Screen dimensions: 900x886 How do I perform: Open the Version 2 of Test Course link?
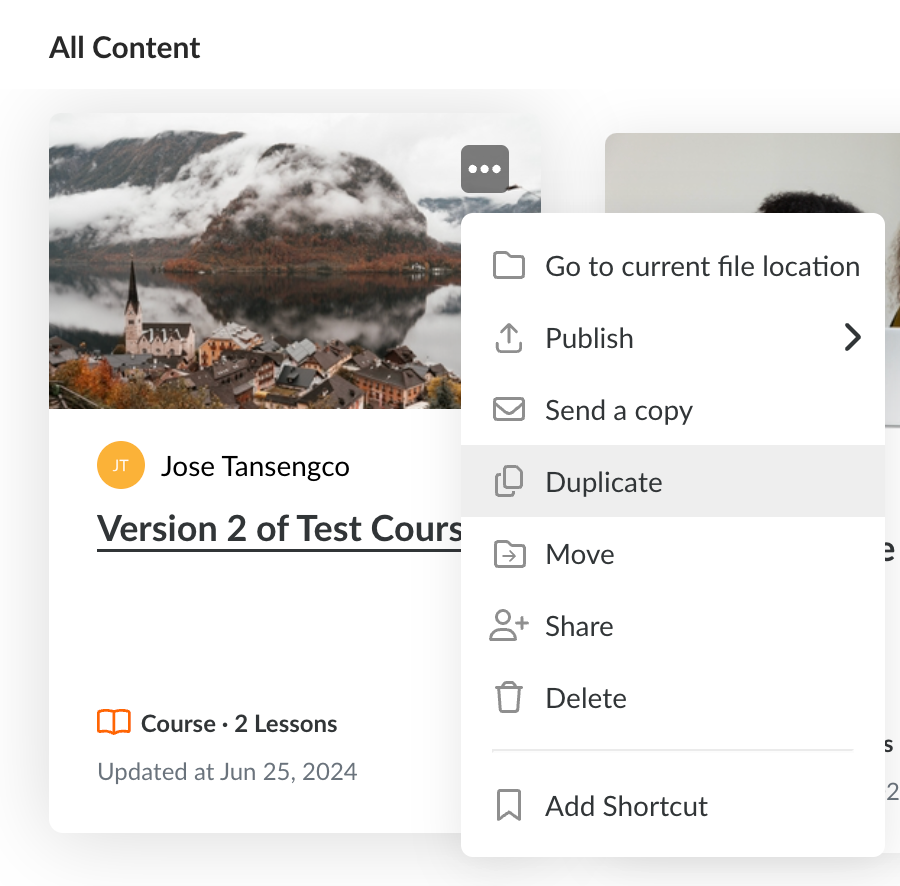point(280,529)
